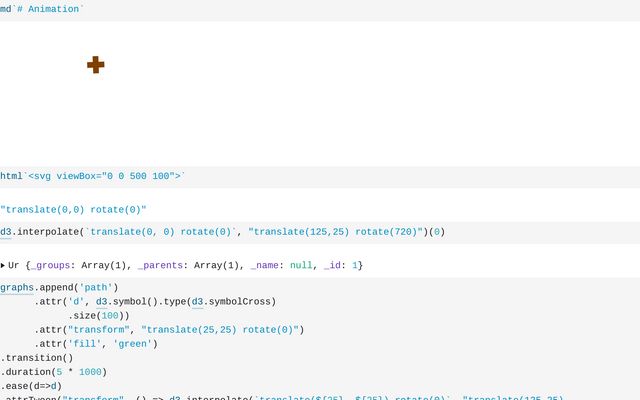Place cursor on the .transition() line
The image size is (640, 400).
37,358
